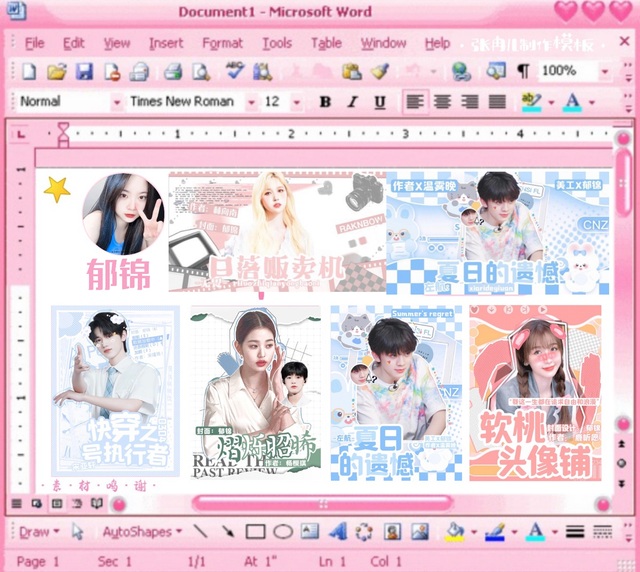
Task: Toggle Italic formatting
Action: pyautogui.click(x=352, y=102)
